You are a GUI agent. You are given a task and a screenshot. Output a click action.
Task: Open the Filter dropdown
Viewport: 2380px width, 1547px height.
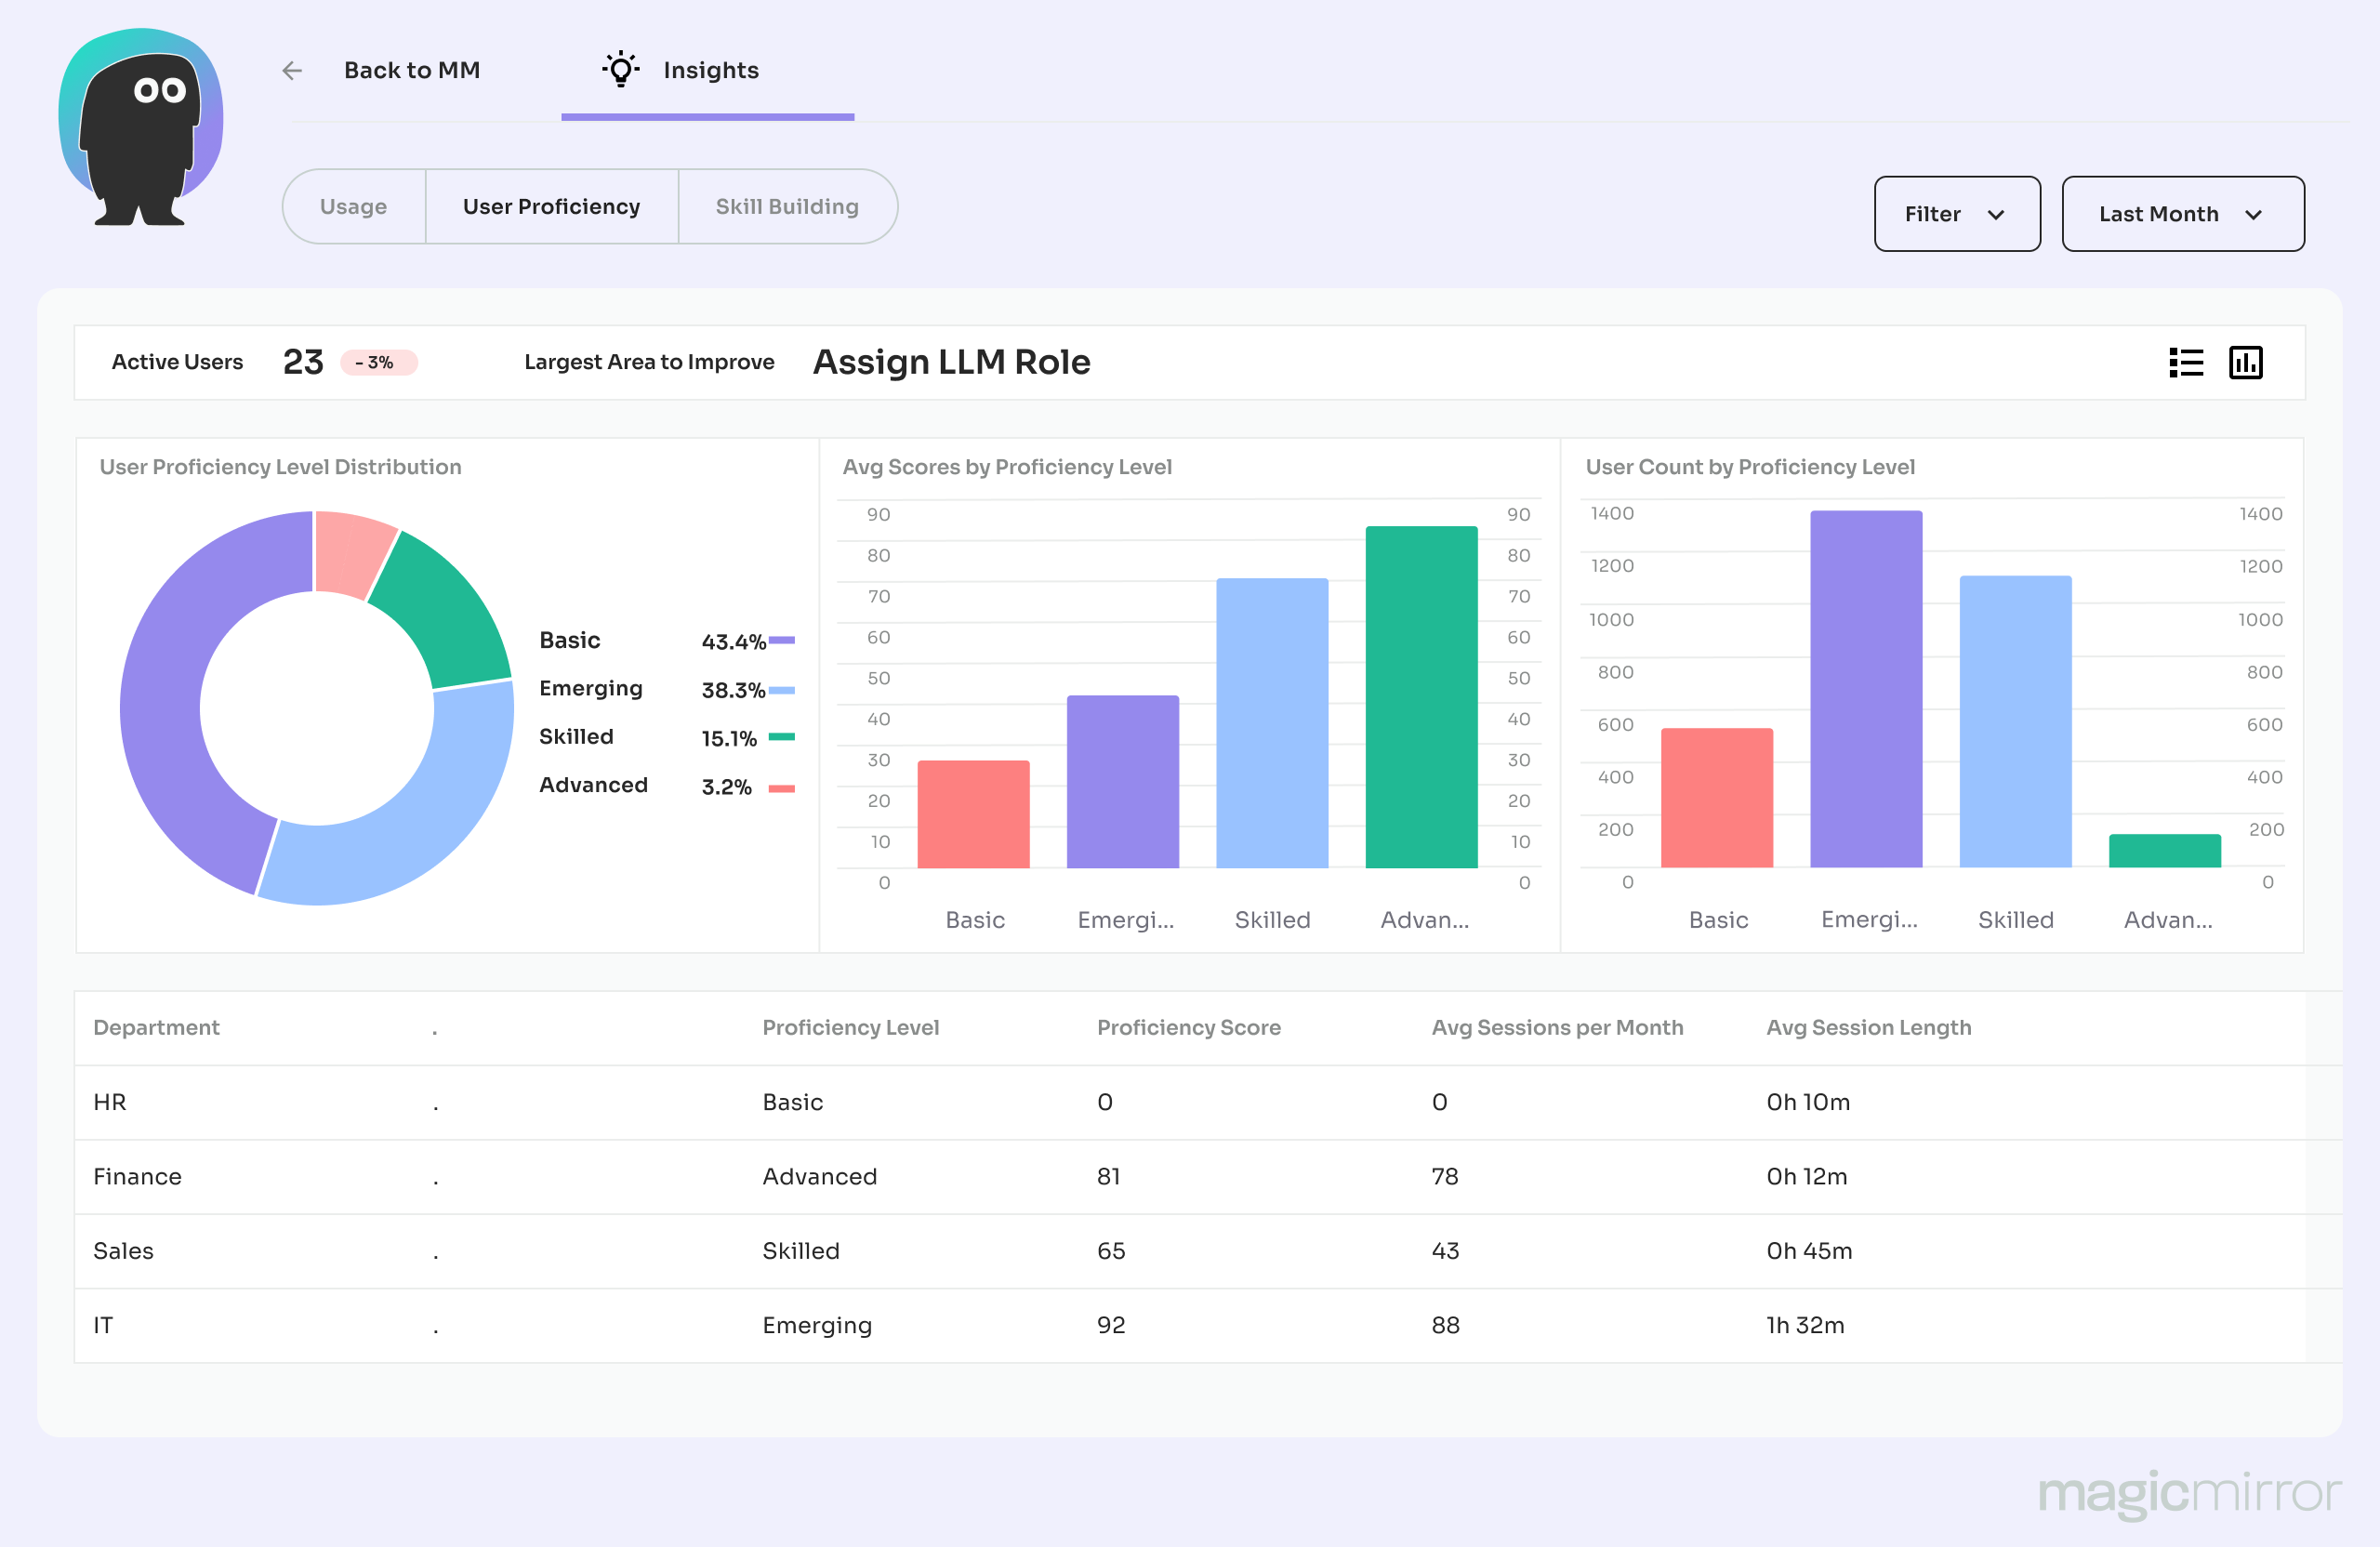pyautogui.click(x=1956, y=214)
